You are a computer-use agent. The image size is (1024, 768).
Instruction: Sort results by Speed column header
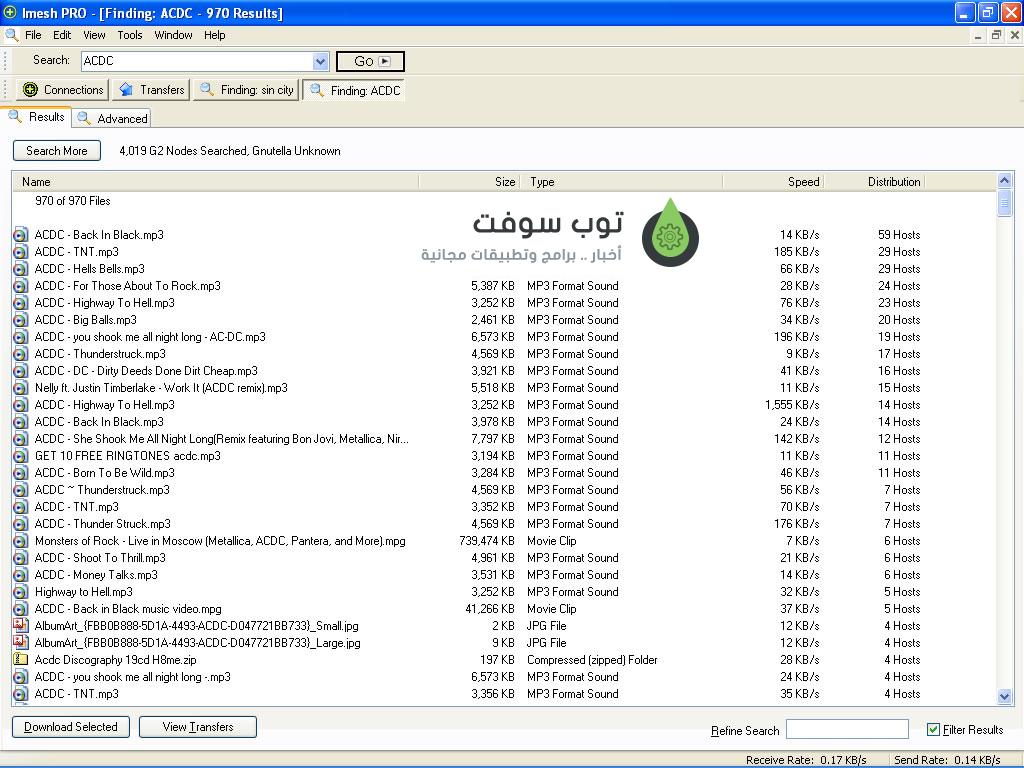tap(773, 182)
